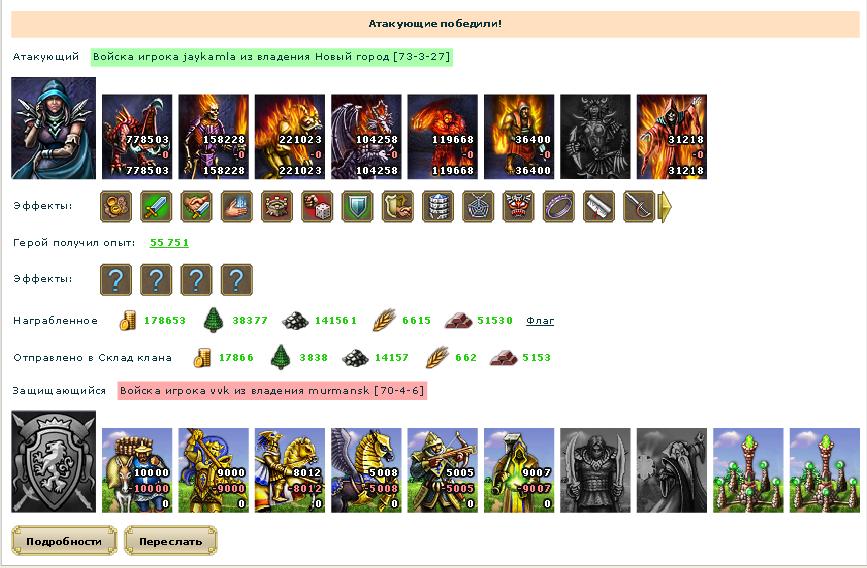Click the purple ring effect icon

pos(558,206)
